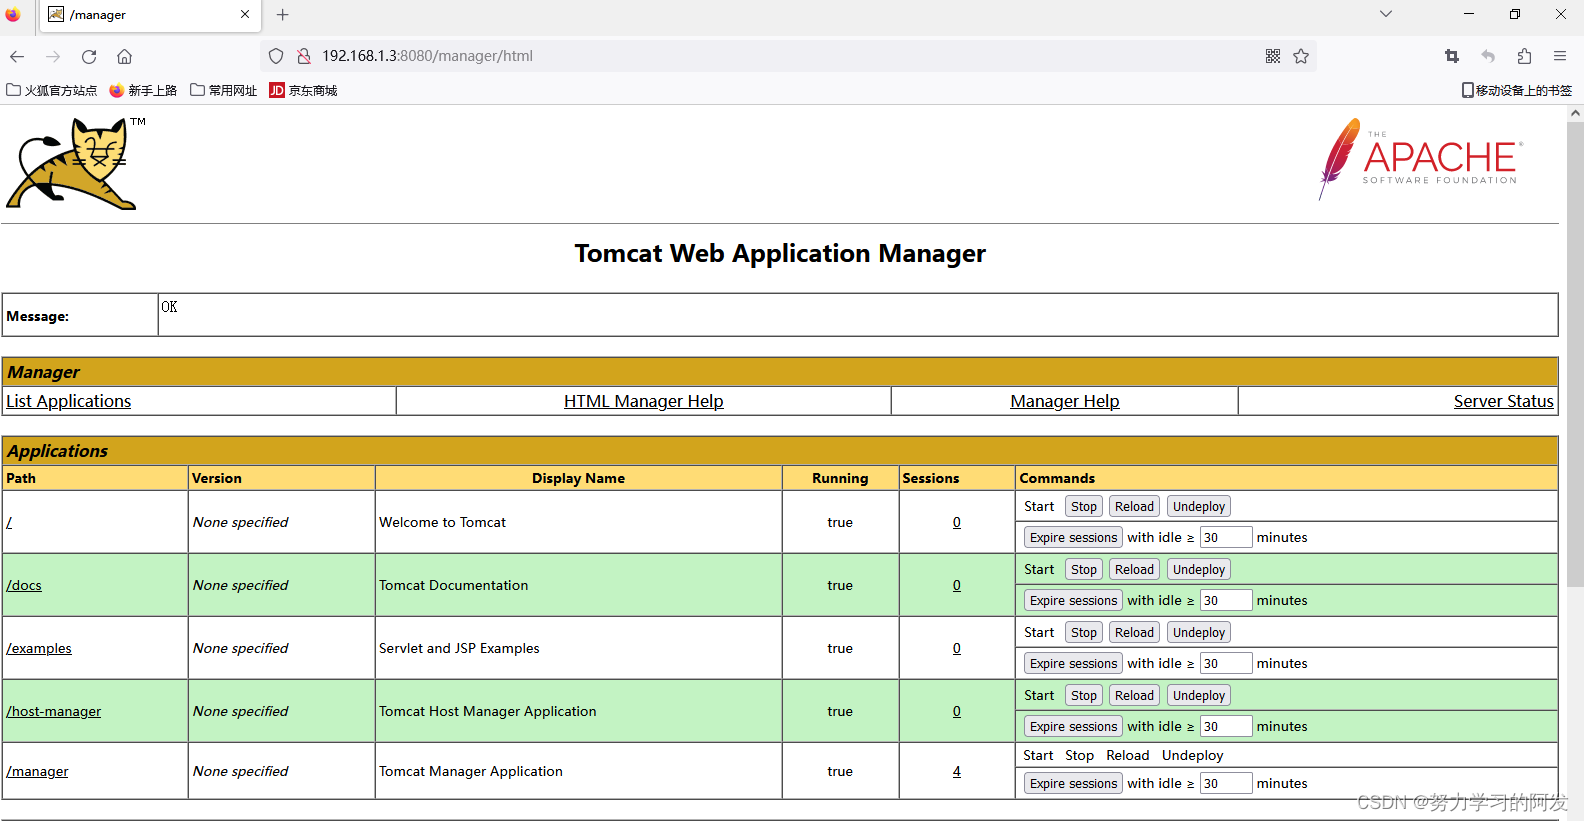View the 4 sessions of /manager

tap(957, 771)
